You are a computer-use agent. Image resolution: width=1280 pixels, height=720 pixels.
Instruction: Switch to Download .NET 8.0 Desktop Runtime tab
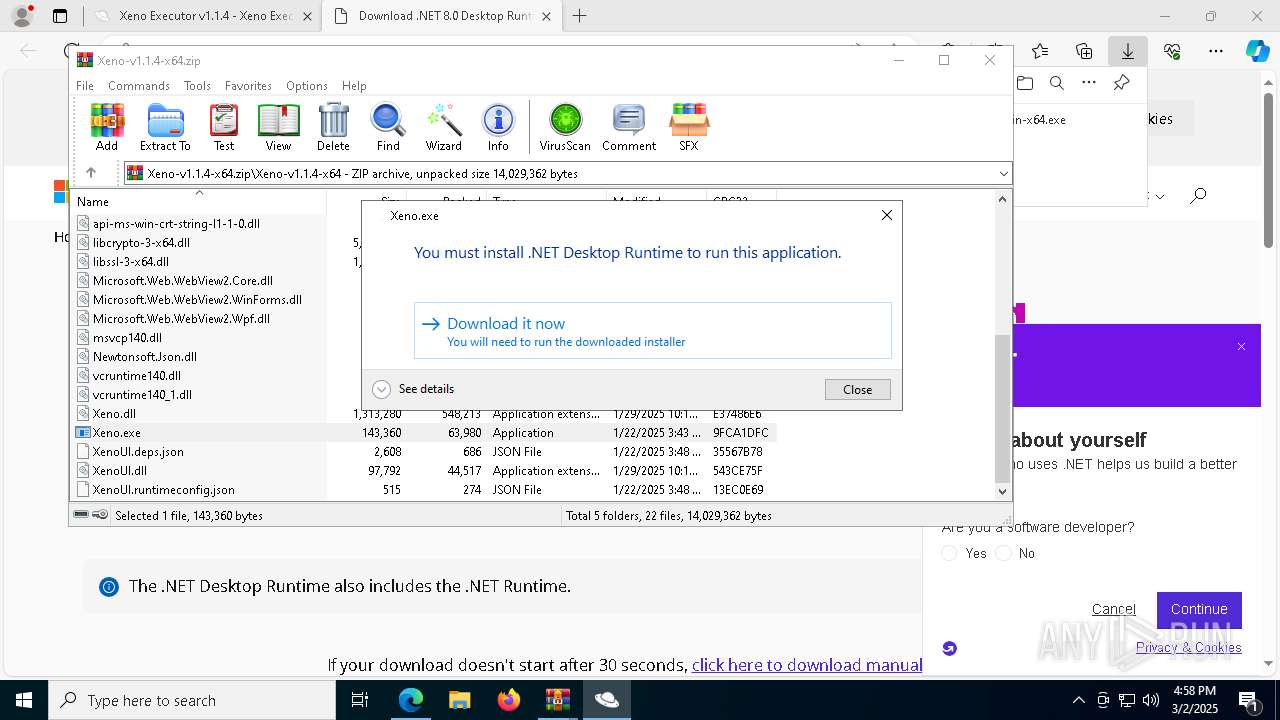(x=442, y=16)
